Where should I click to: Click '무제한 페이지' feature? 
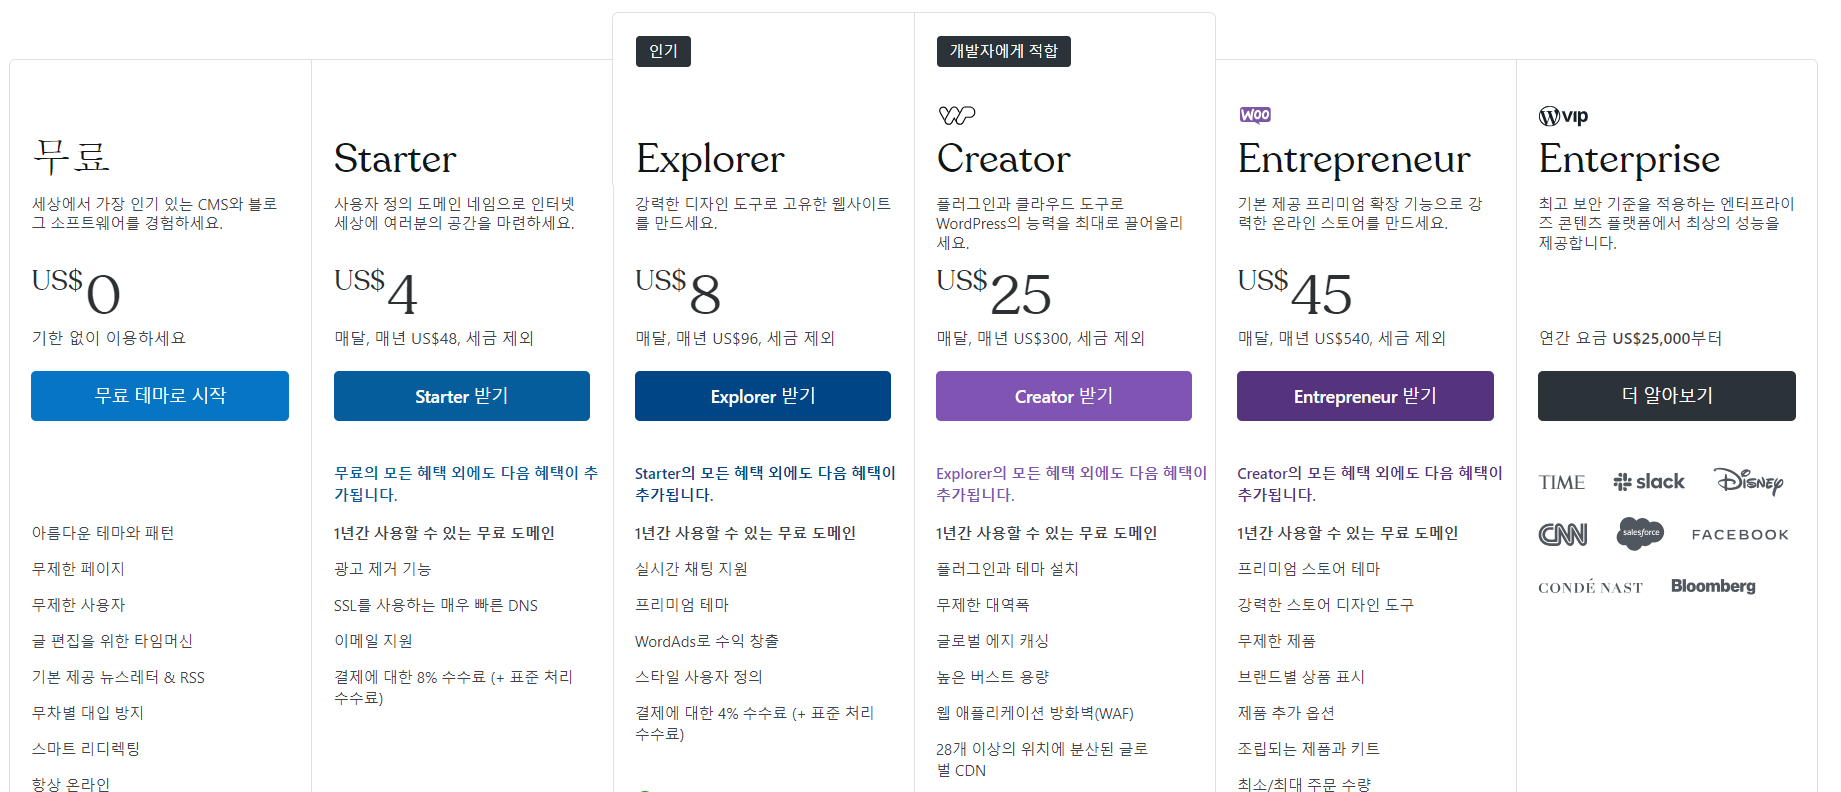coord(78,569)
